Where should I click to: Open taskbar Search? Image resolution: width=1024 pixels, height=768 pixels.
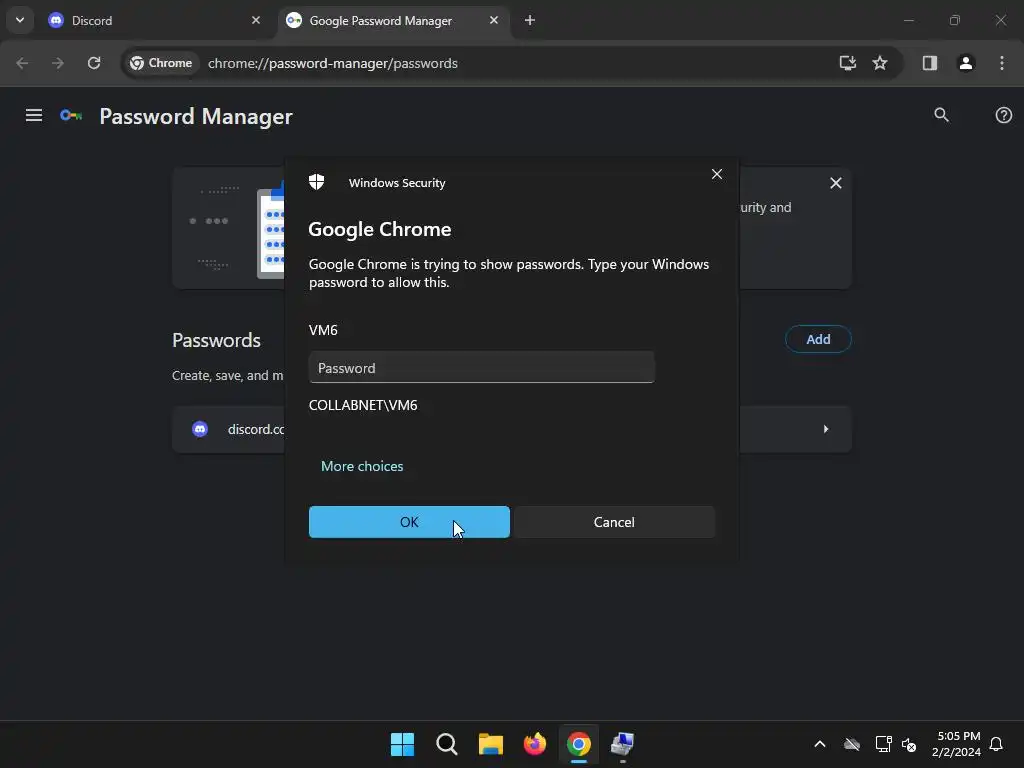click(447, 744)
